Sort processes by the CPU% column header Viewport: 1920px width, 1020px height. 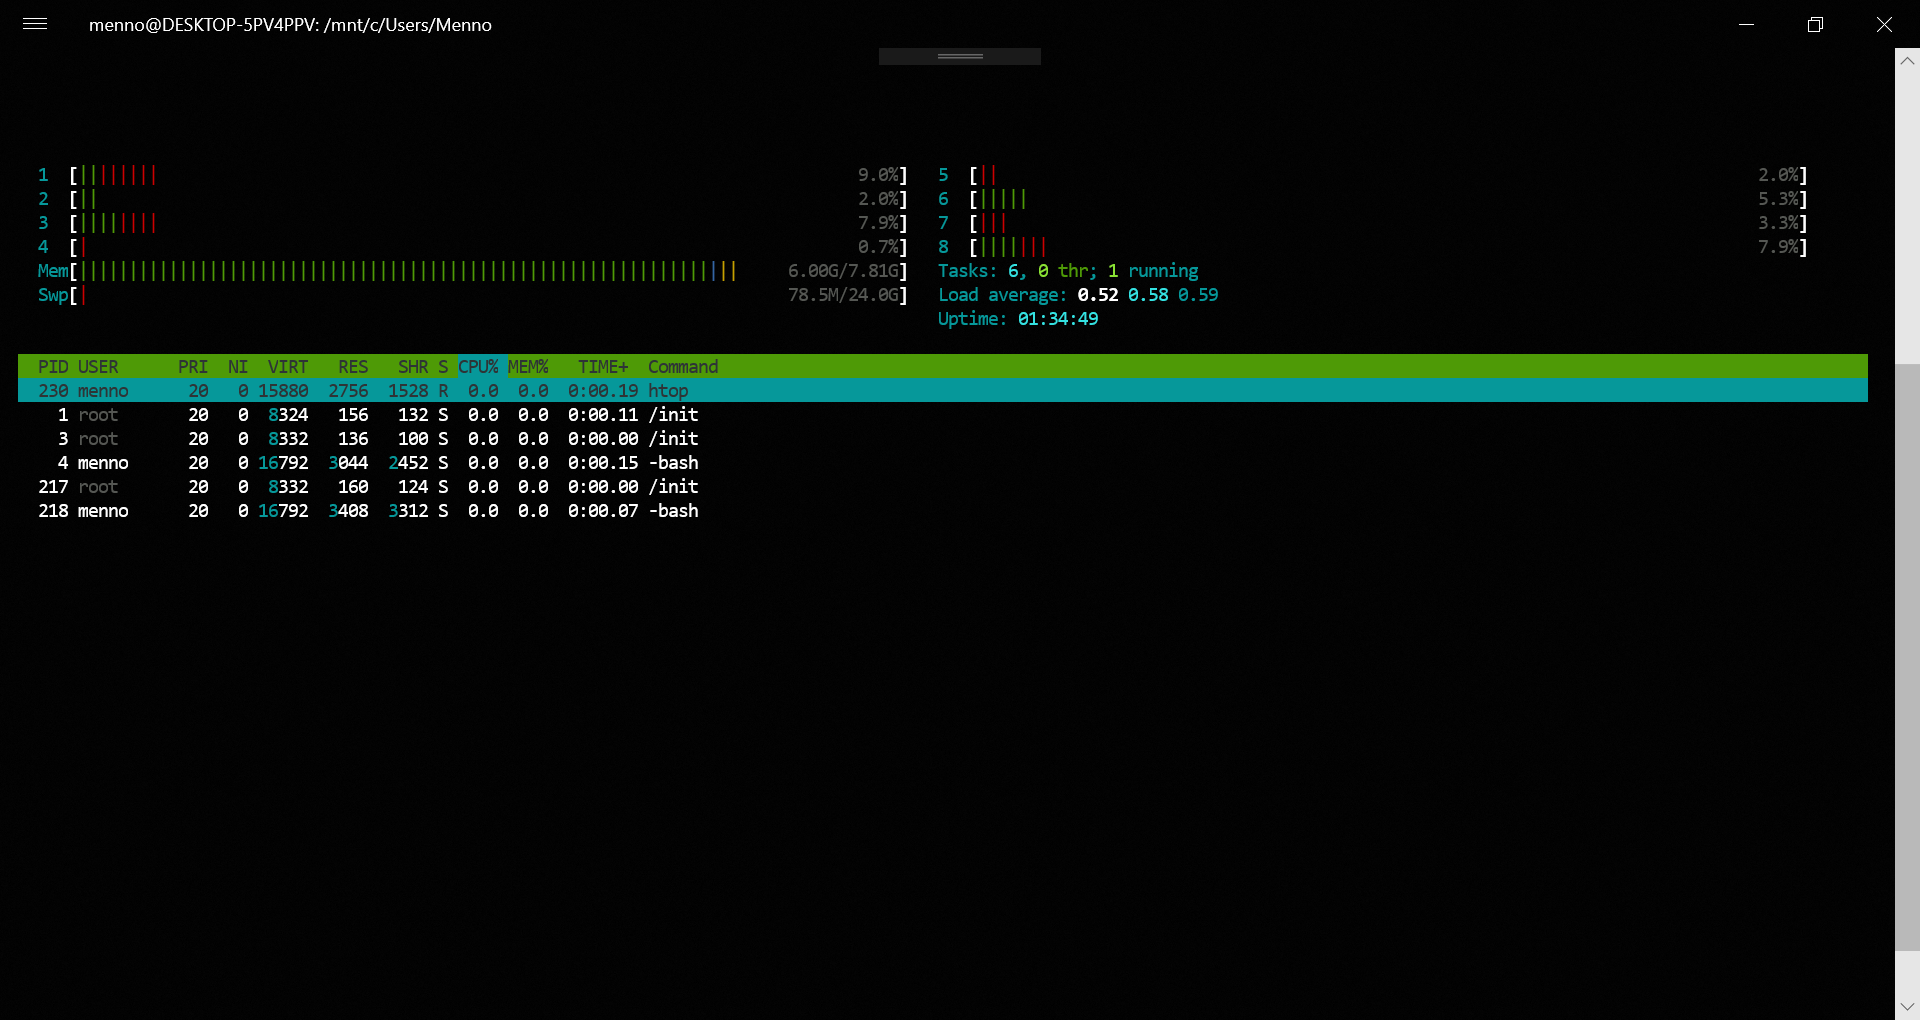coord(478,366)
